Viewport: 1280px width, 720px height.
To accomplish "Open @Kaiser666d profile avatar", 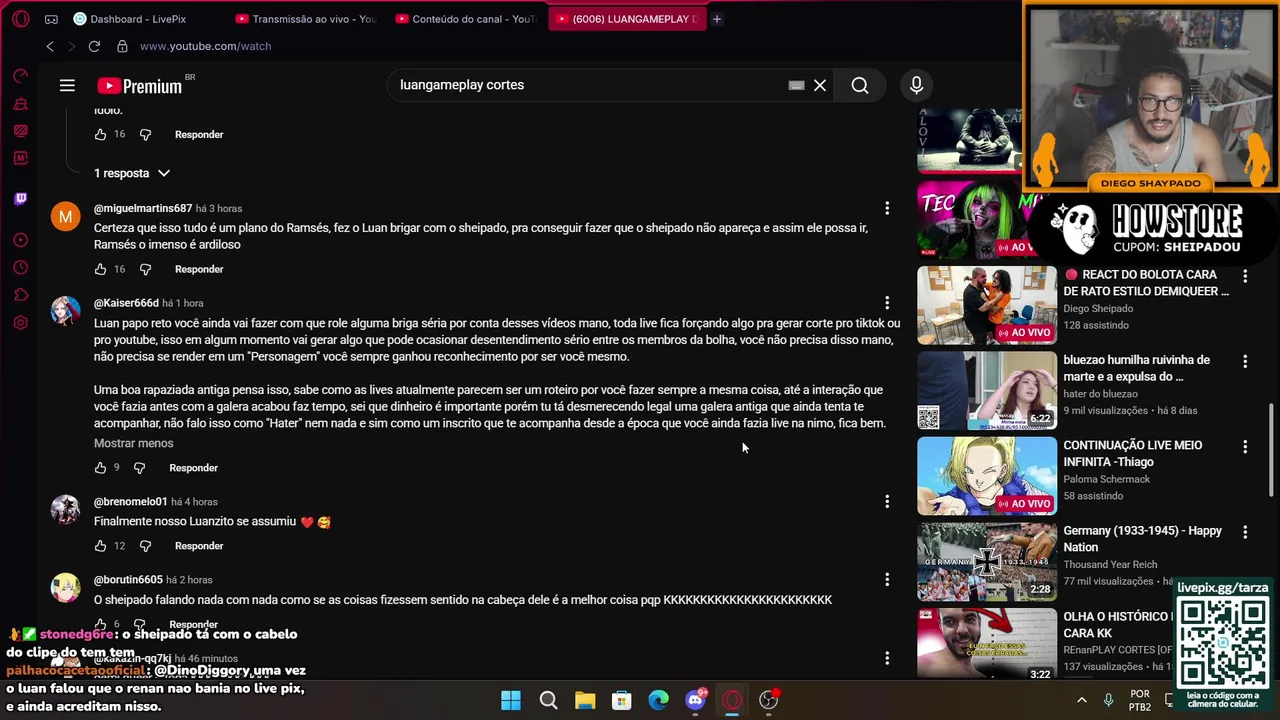I will click(65, 310).
